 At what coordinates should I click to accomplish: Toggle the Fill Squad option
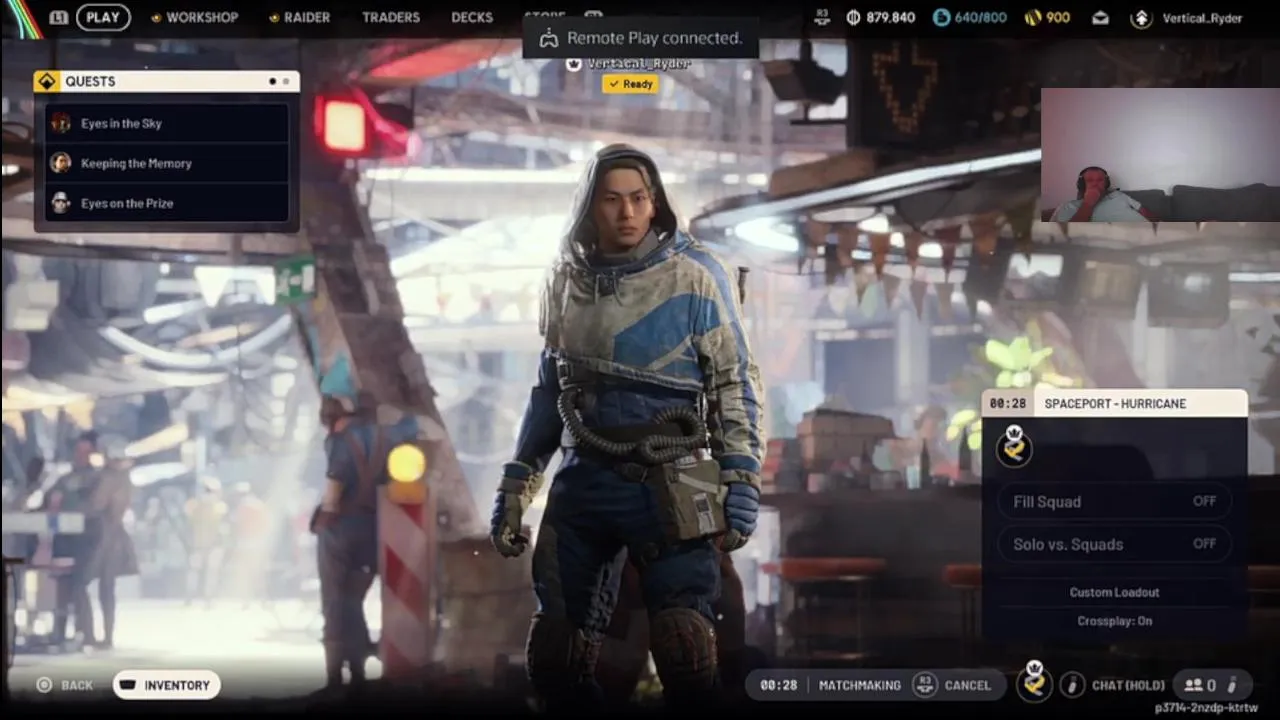point(1115,501)
